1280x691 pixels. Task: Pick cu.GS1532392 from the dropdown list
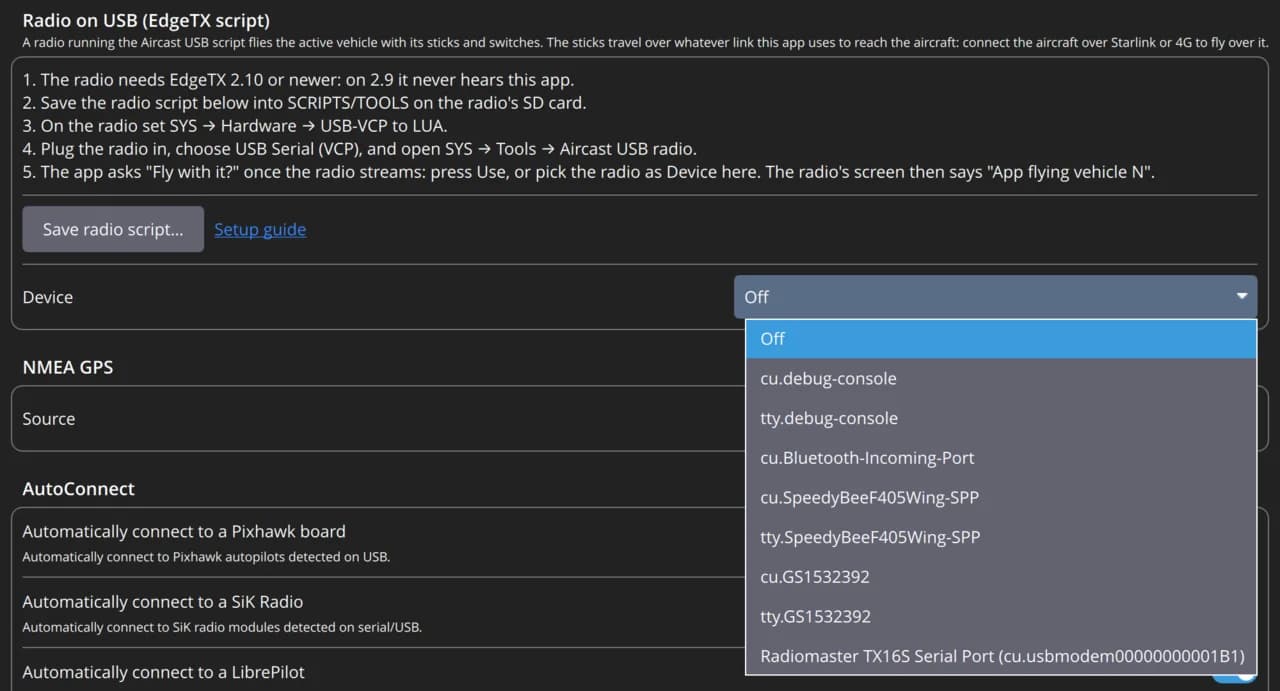tap(1001, 577)
